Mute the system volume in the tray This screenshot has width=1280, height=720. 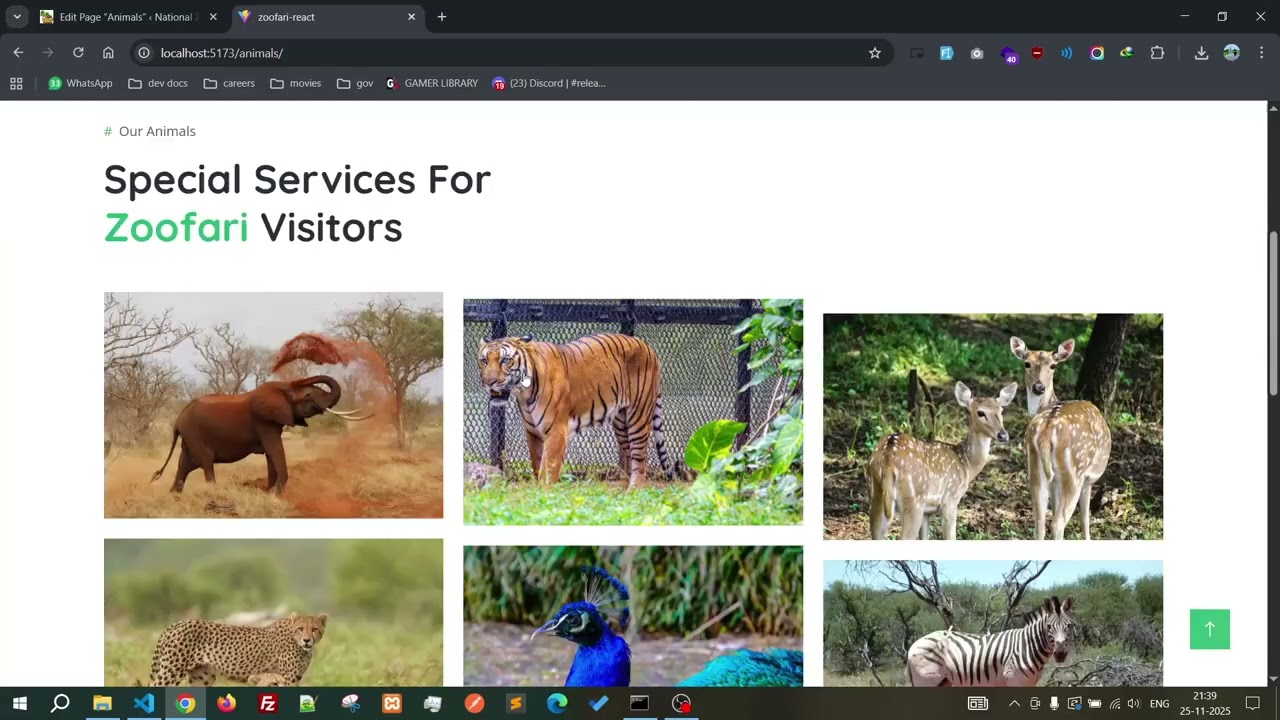click(x=1133, y=703)
